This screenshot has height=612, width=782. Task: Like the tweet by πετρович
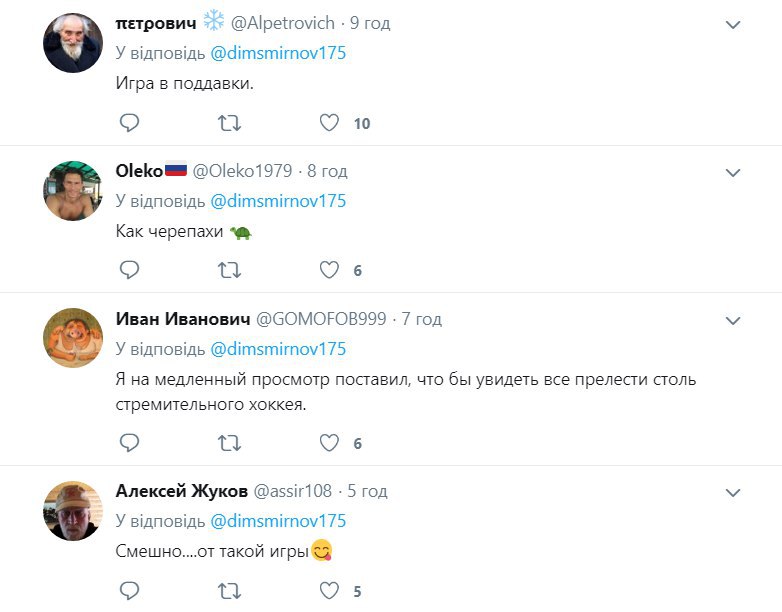(329, 123)
